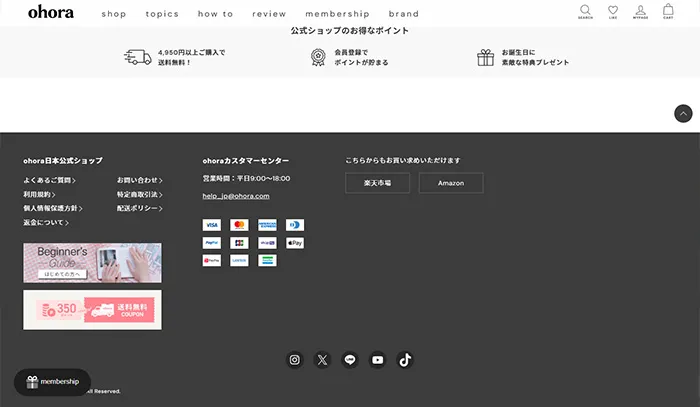Open the topics menu
The height and width of the screenshot is (407, 700).
(x=162, y=14)
